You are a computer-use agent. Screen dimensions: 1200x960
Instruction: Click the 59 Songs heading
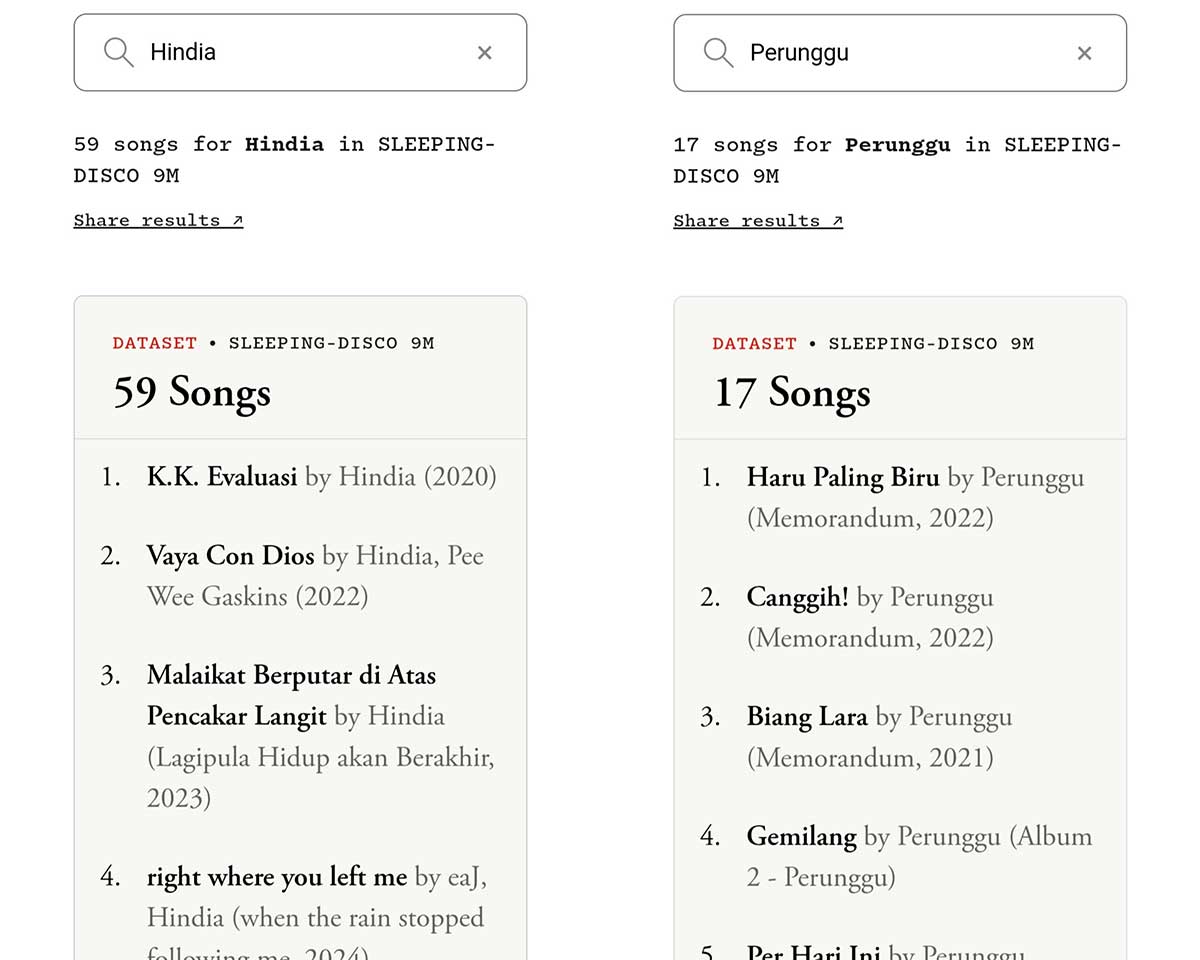click(192, 392)
